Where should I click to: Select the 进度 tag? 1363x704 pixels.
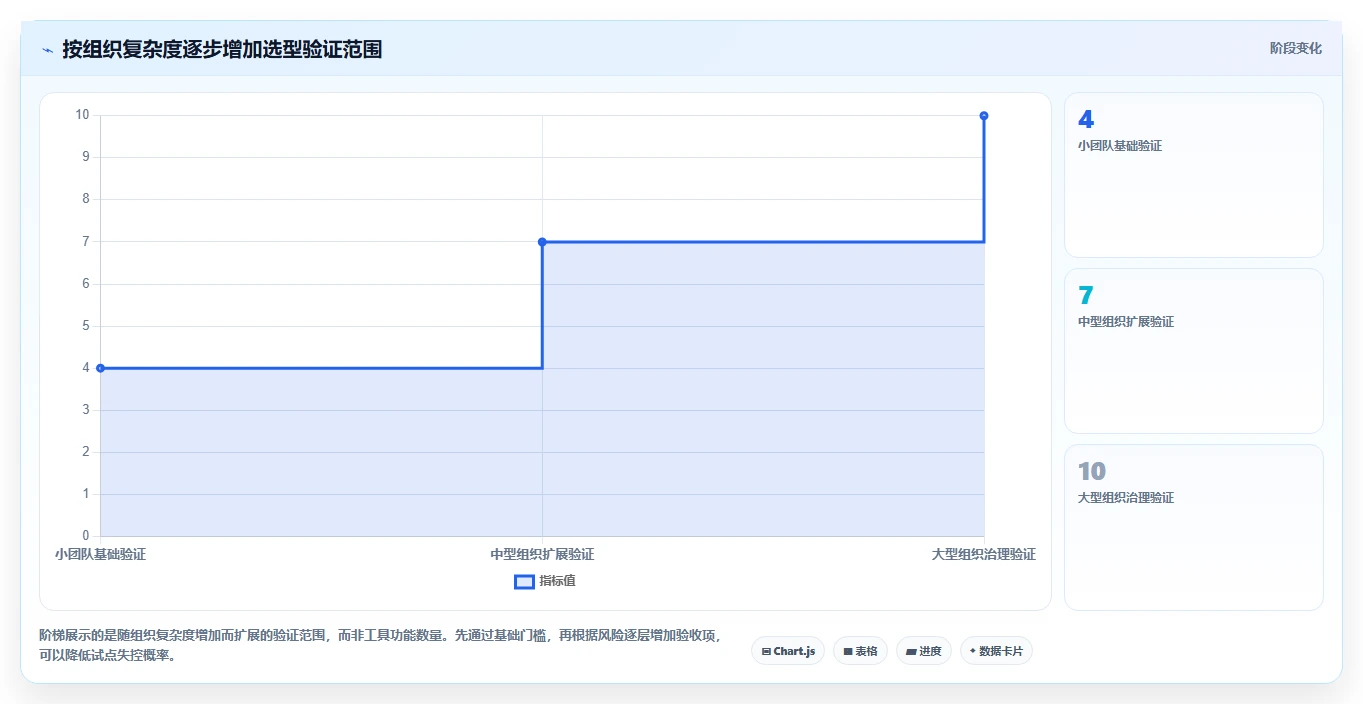pos(924,651)
